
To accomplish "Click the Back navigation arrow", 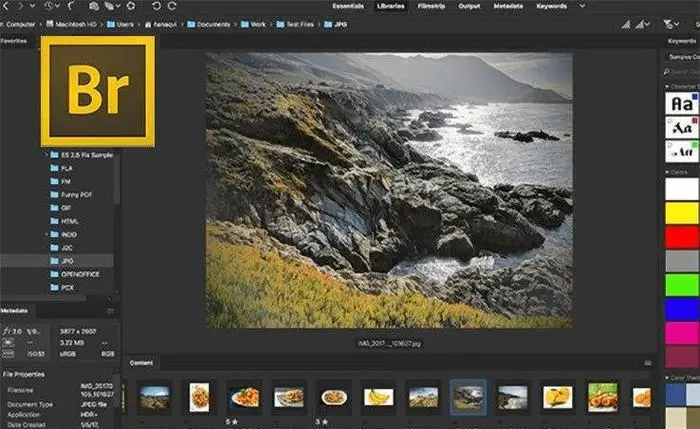I will pos(5,6).
